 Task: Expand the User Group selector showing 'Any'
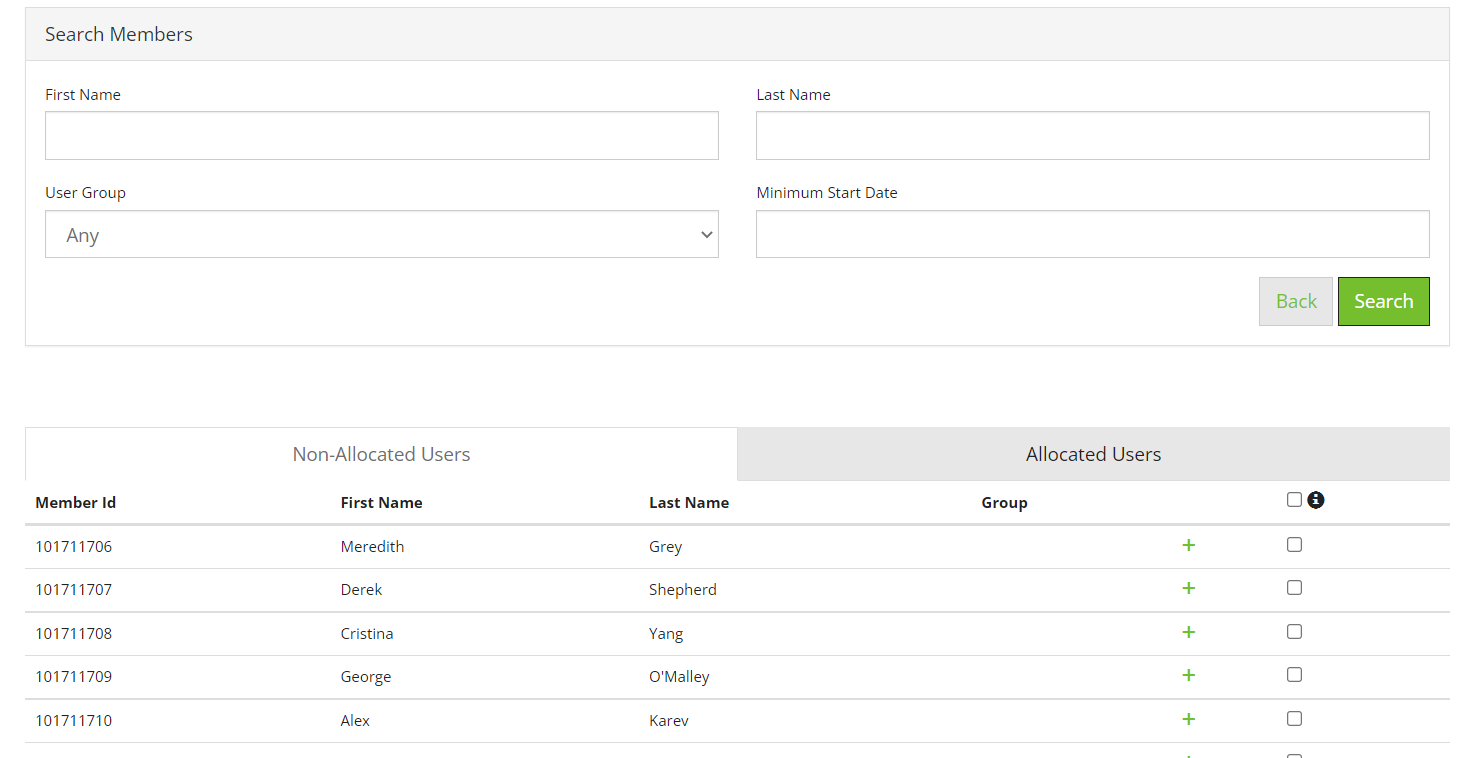(x=381, y=234)
